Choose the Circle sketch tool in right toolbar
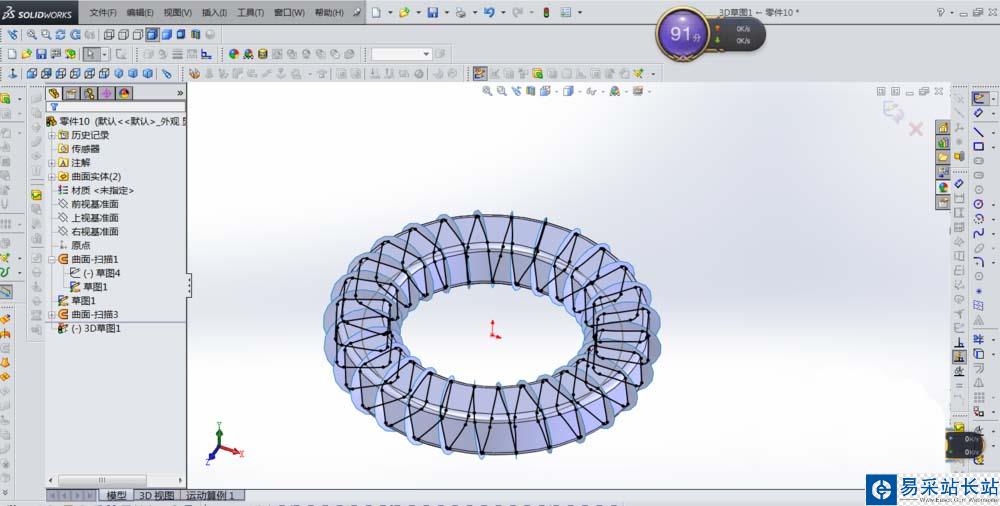Image resolution: width=1000 pixels, height=506 pixels. click(x=978, y=204)
